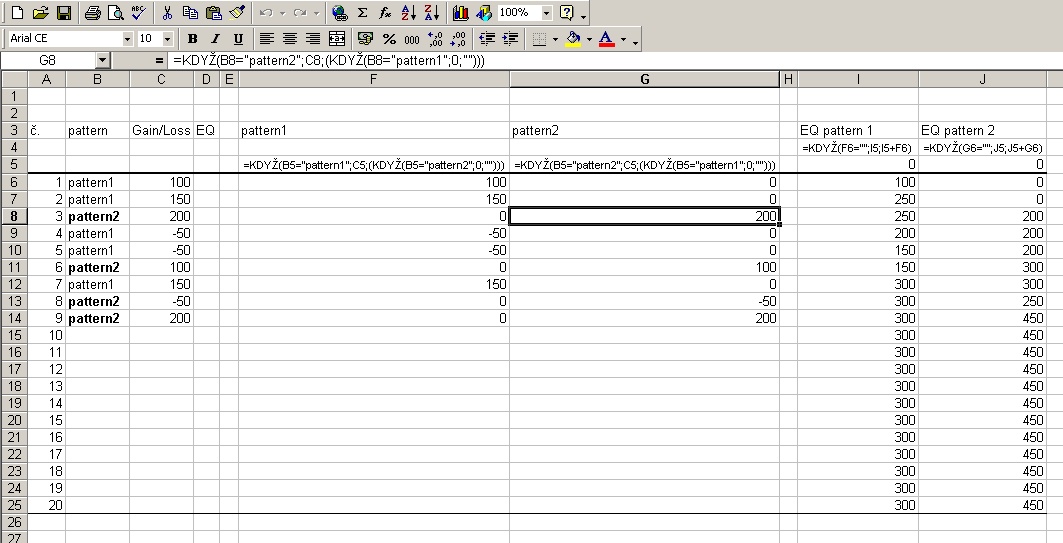The width and height of the screenshot is (1063, 543).
Task: Apply the red font color
Action: point(607,39)
